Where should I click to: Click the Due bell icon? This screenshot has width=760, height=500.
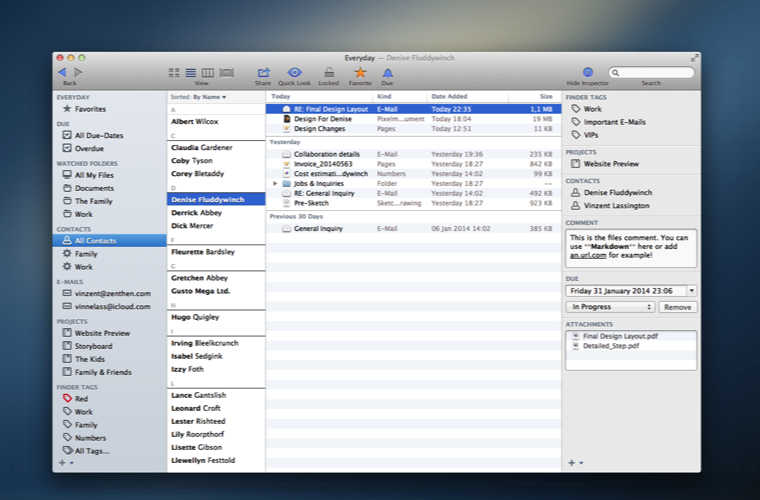pos(387,72)
